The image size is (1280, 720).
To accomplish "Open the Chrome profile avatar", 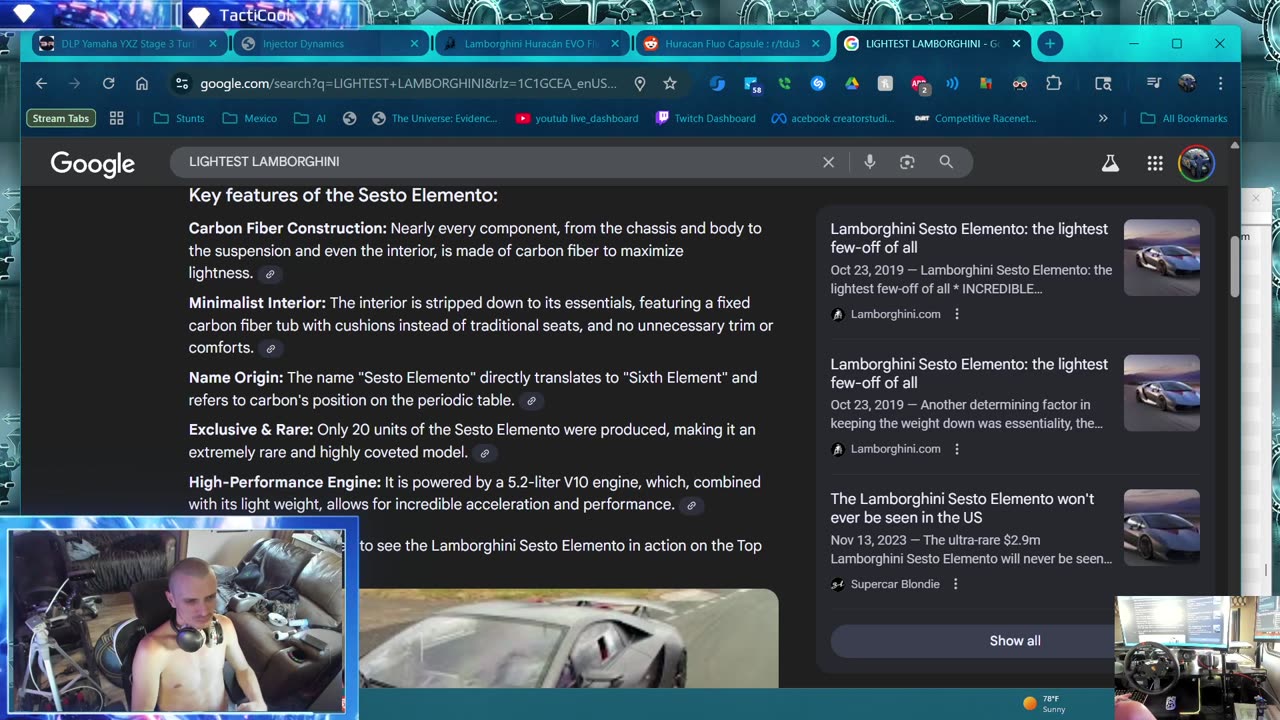I will pyautogui.click(x=1187, y=84).
